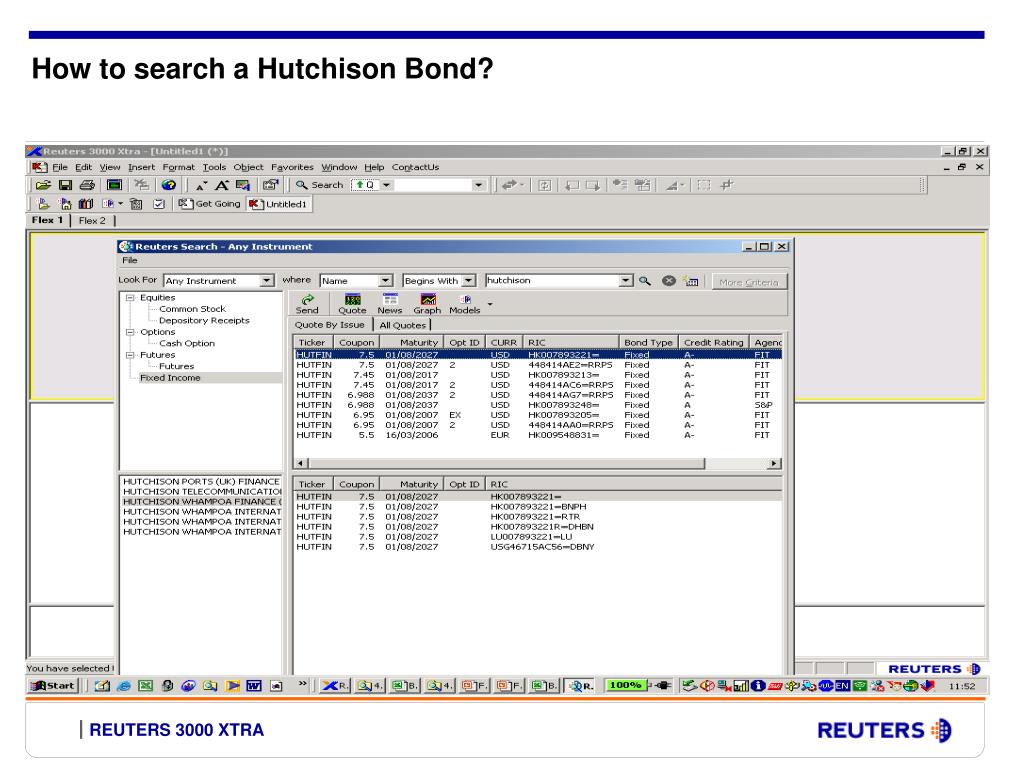
Task: Select quote USG46715AC56=DBNY
Action: pyautogui.click(x=537, y=547)
